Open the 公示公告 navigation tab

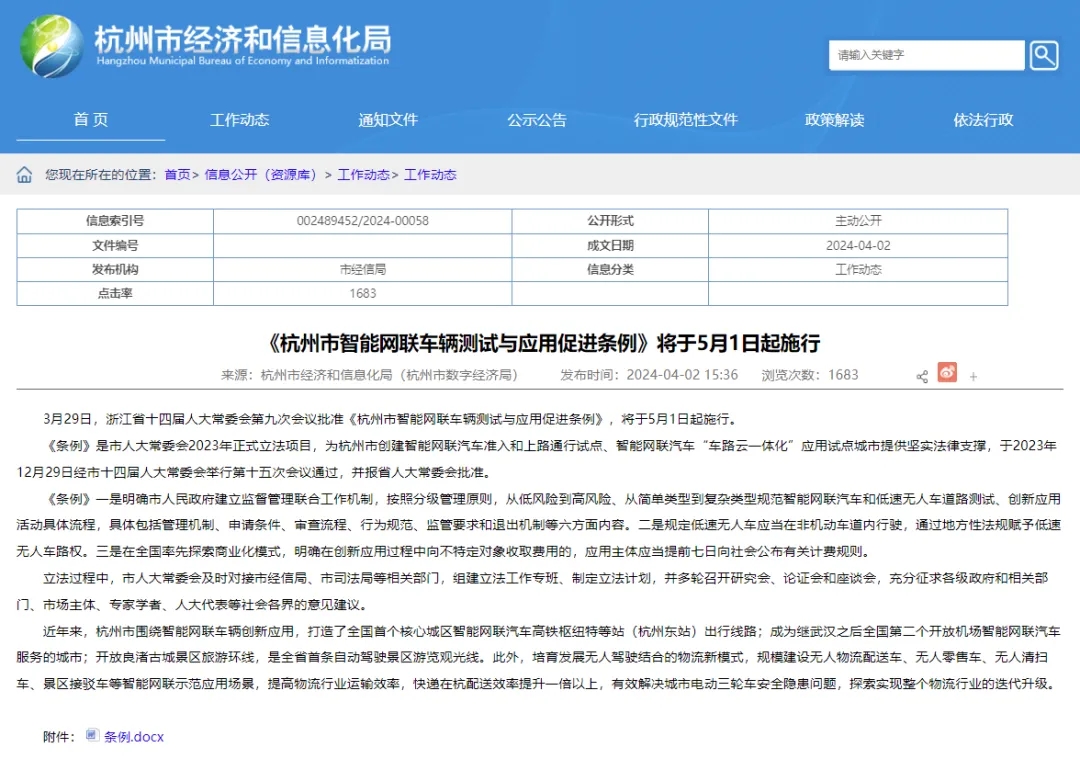coord(537,120)
